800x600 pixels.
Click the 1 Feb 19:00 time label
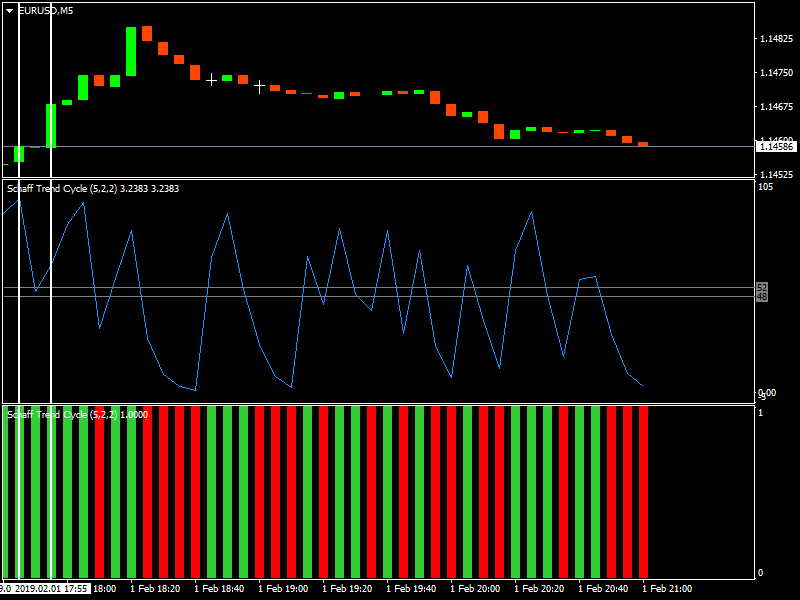[283, 589]
